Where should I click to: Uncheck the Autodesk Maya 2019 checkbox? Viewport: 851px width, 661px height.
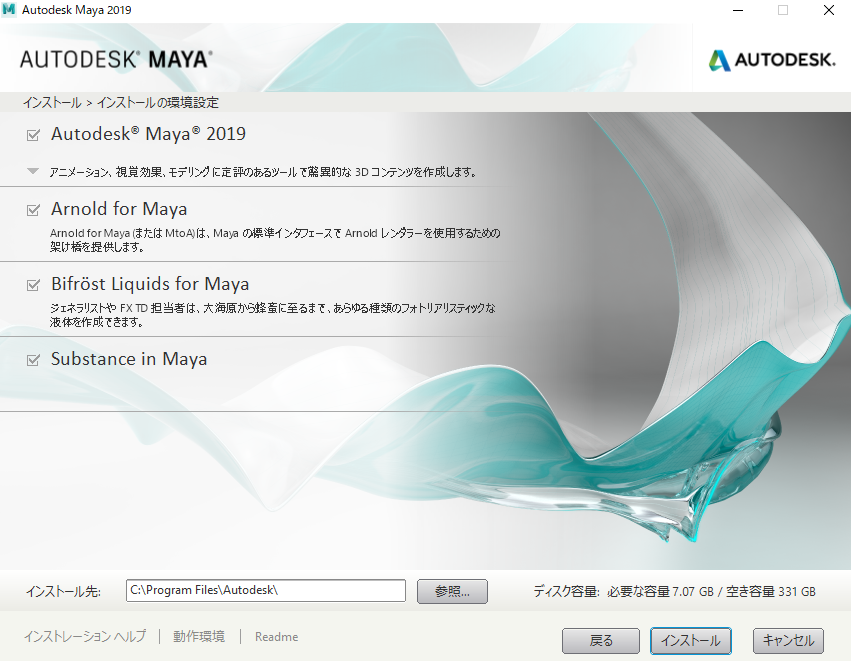tap(33, 135)
